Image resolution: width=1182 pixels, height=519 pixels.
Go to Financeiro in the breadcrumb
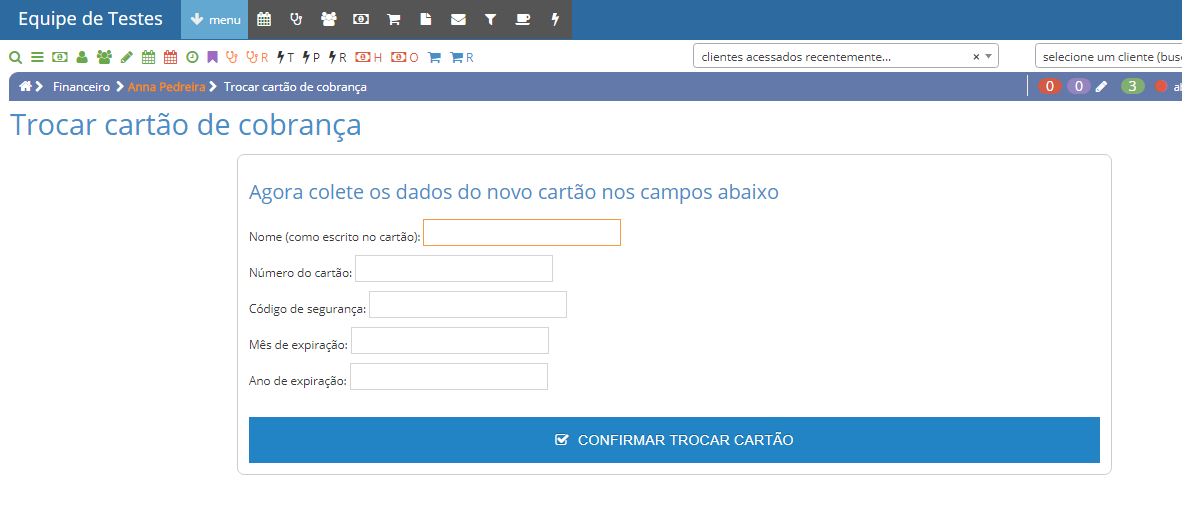(x=81, y=87)
